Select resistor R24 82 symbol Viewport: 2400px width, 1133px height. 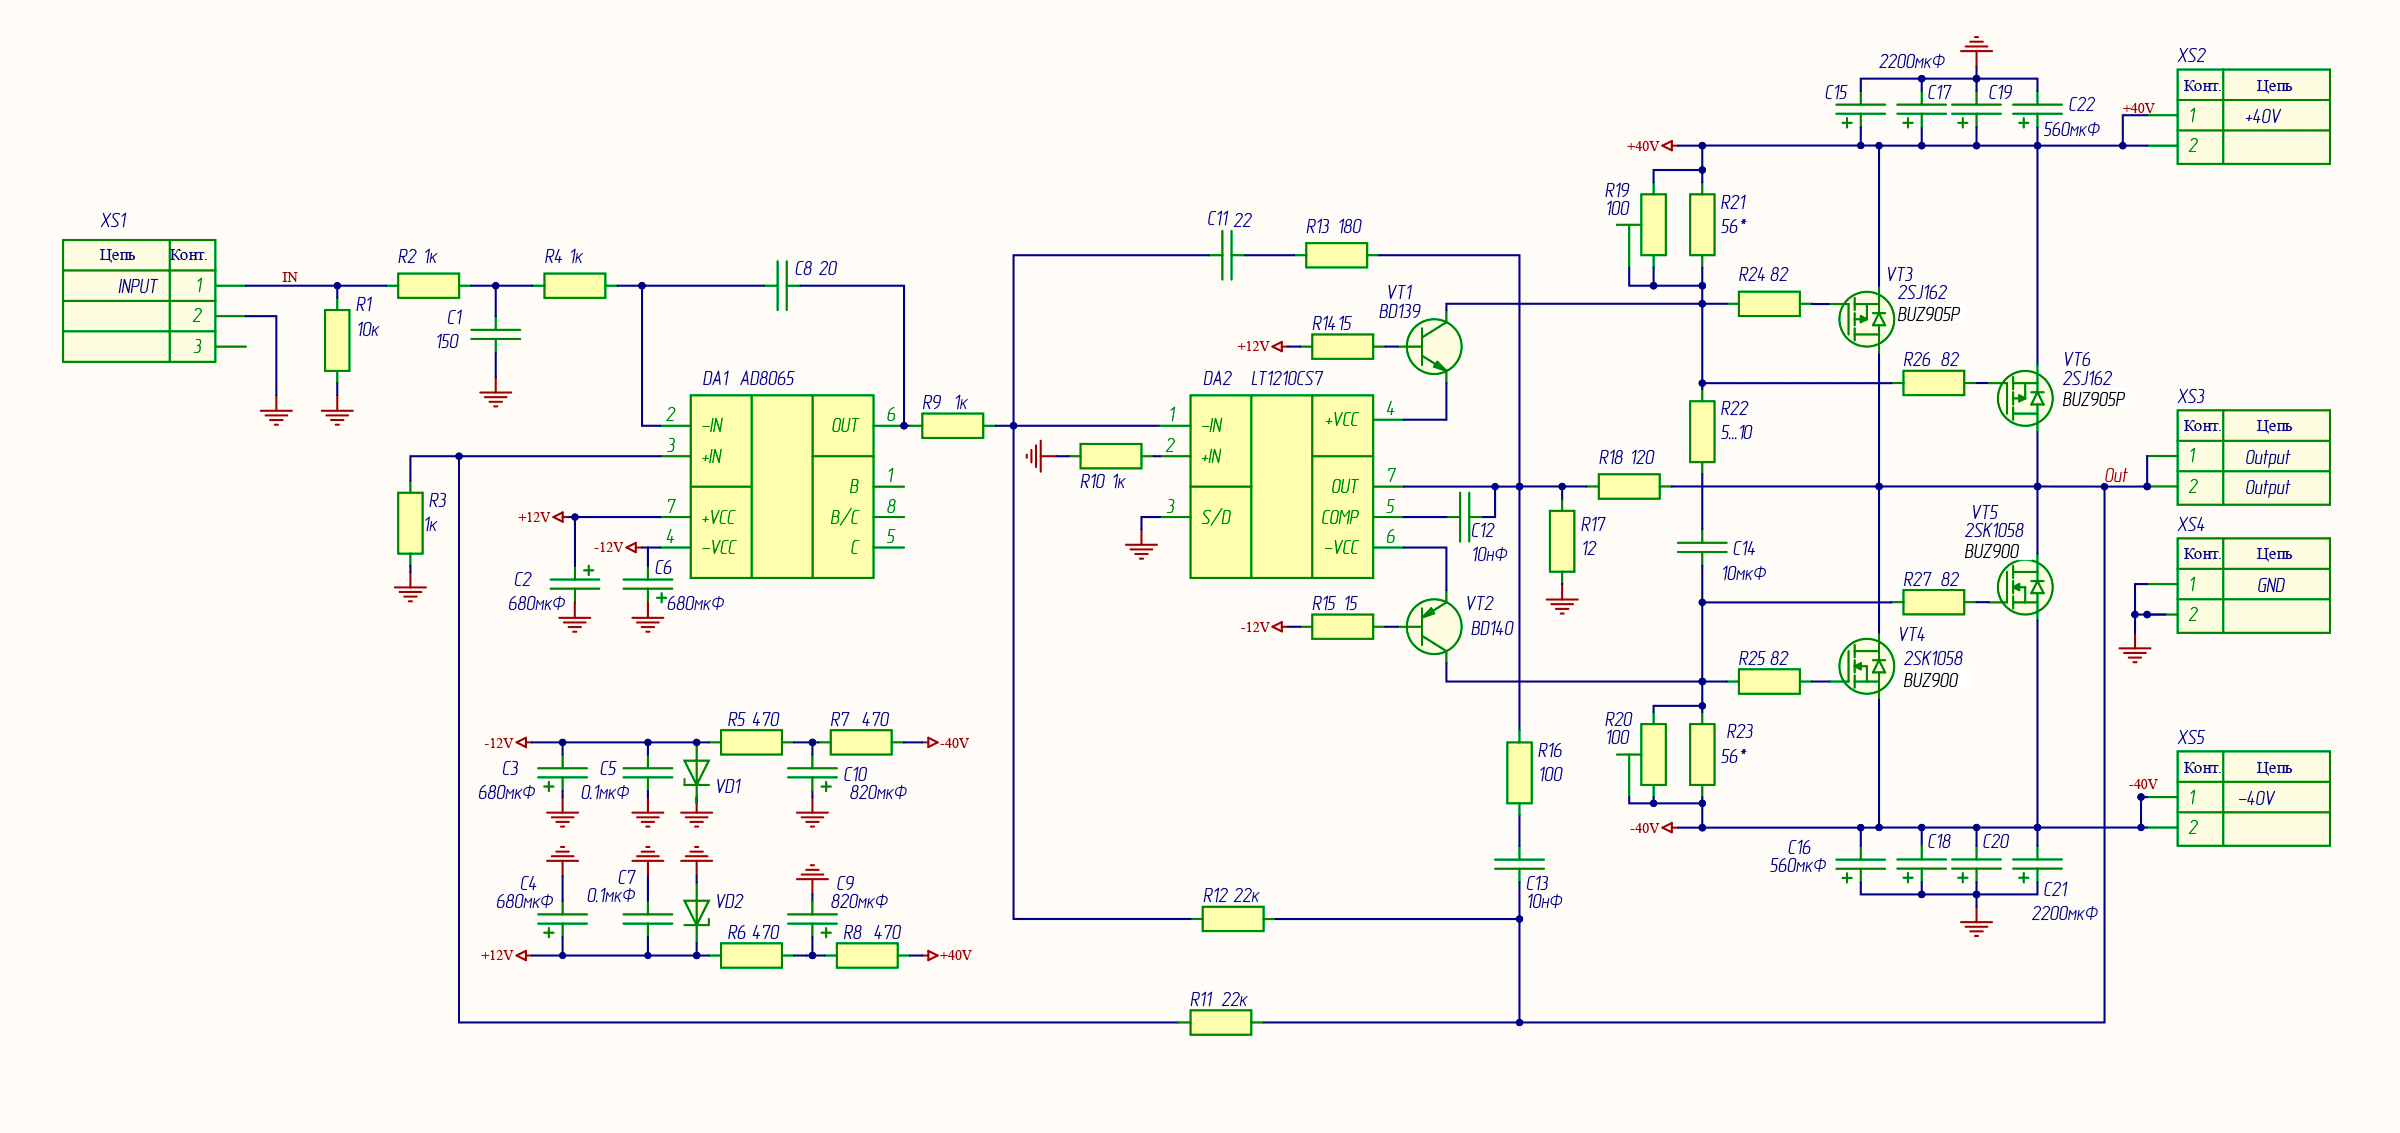tap(1769, 304)
